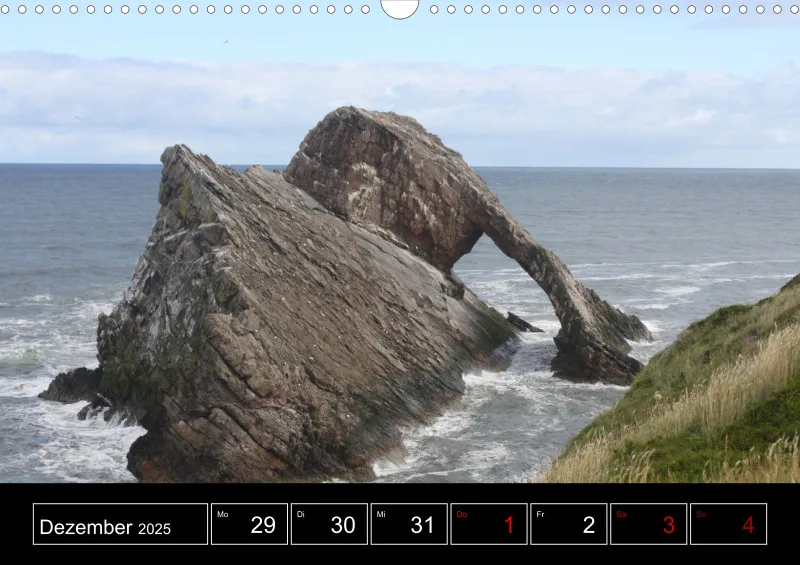This screenshot has height=565, width=800.
Task: Click the first spiral binding hole at left
Action: (5, 9)
